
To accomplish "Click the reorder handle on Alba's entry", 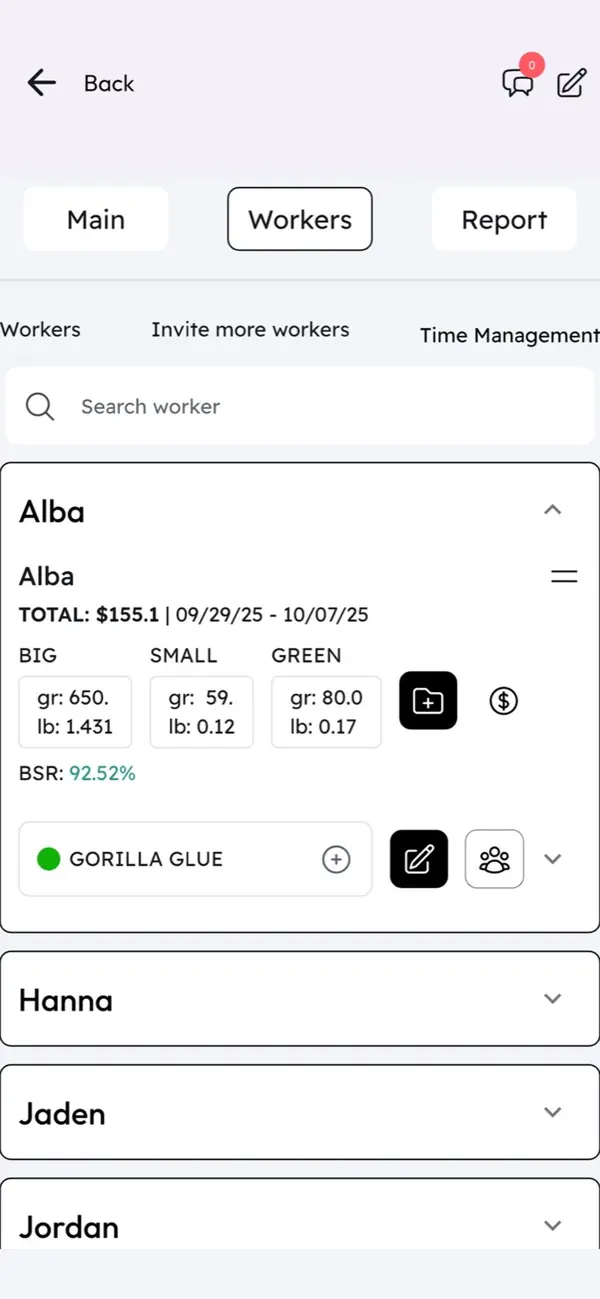I will (x=564, y=576).
